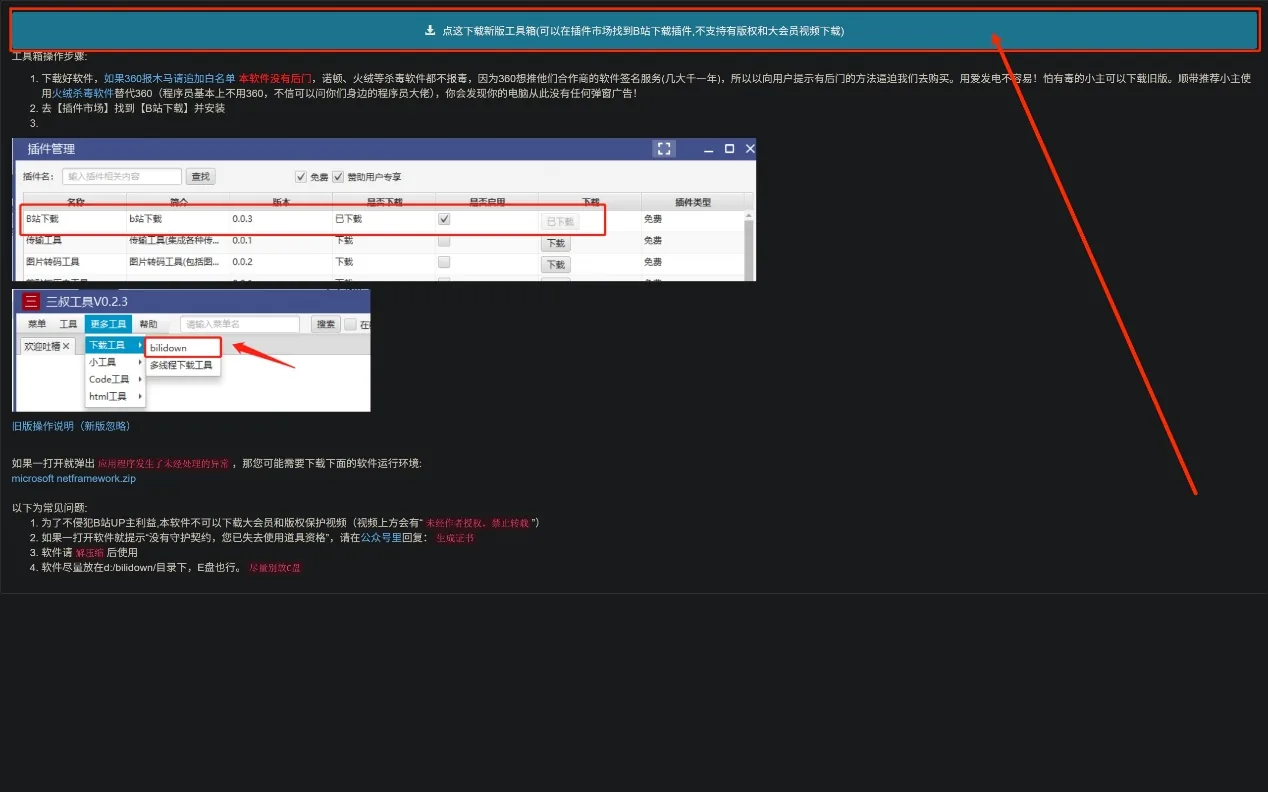Click the red menu logo of 三叔工具
Screen dimensions: 1268x792
point(31,301)
